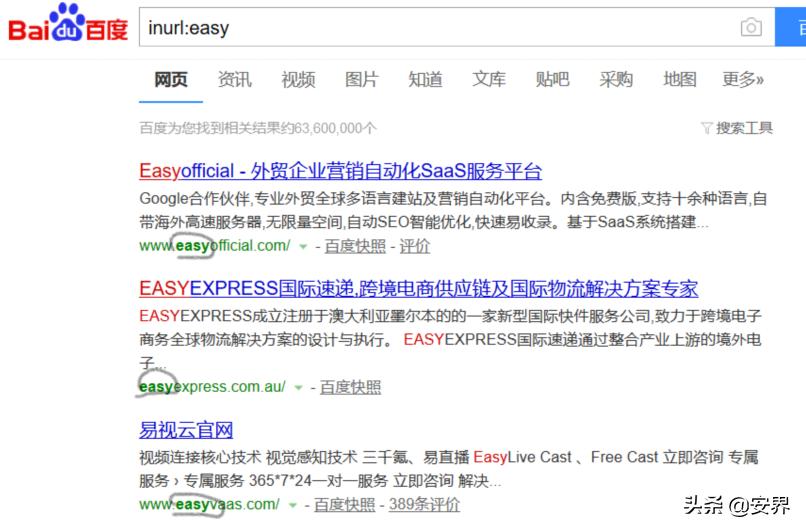Image resolution: width=806 pixels, height=531 pixels.
Task: Click the result count text 63,600,000个
Action: 335,128
